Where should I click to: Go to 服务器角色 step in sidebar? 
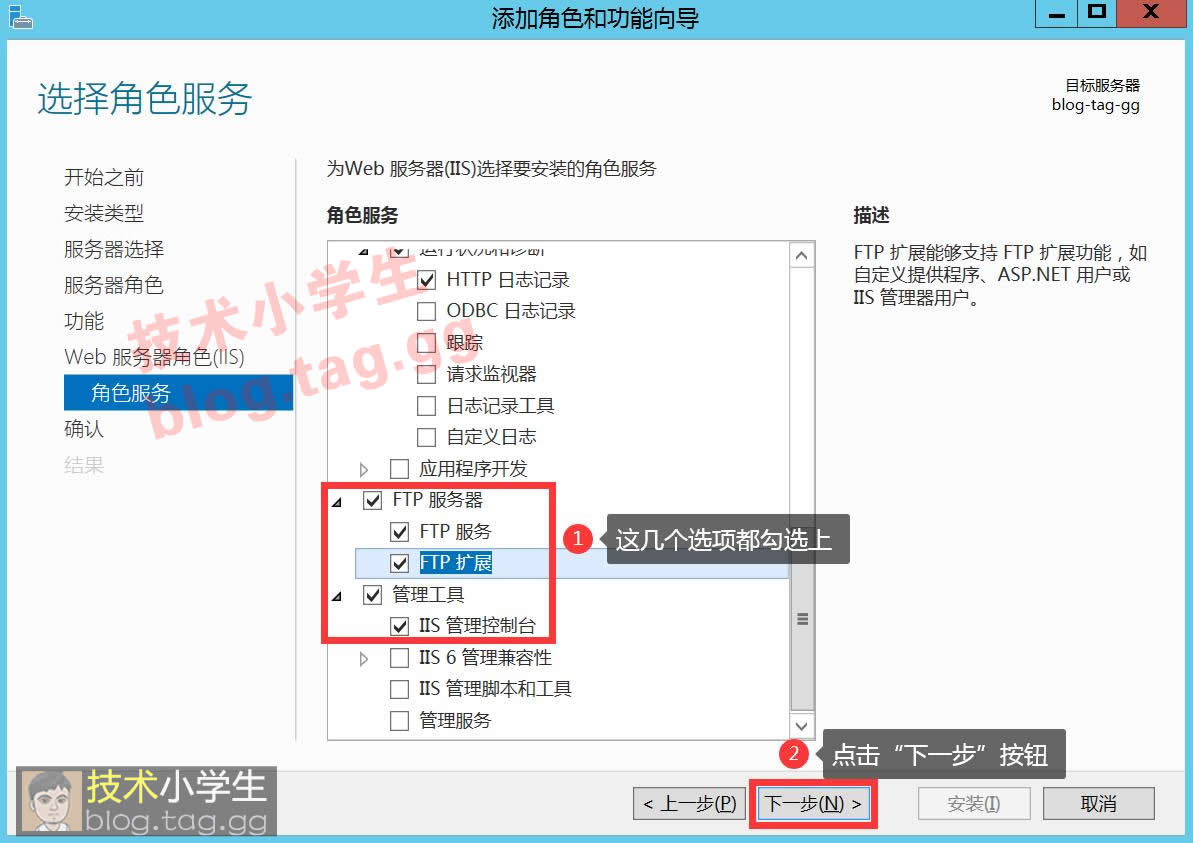coord(113,285)
